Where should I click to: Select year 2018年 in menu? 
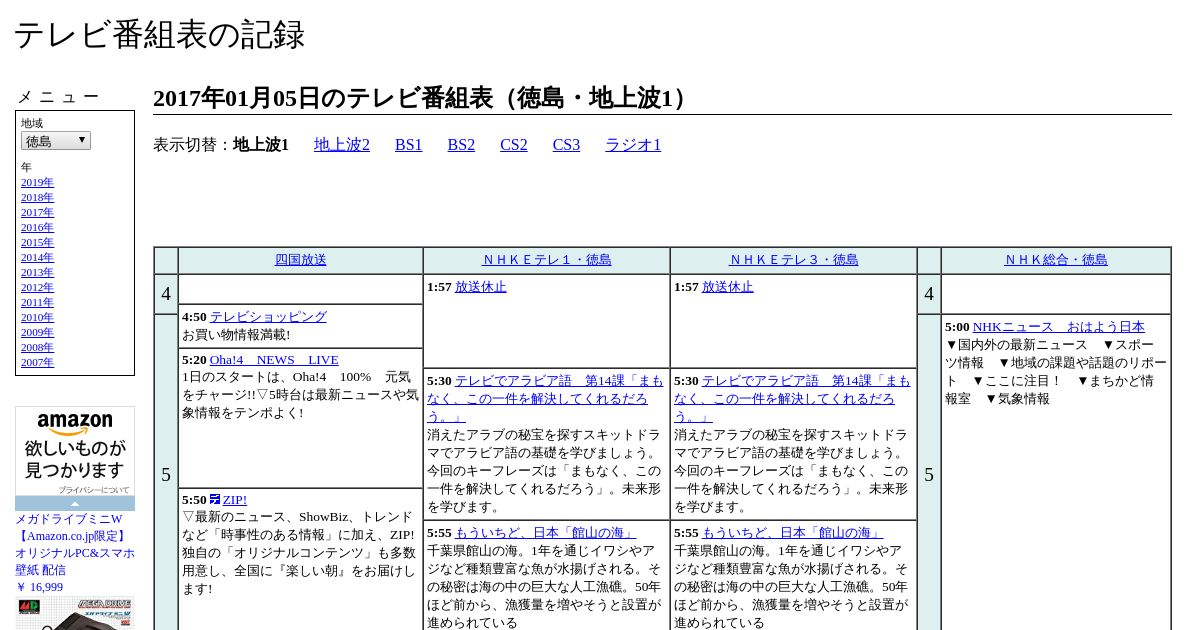point(37,197)
